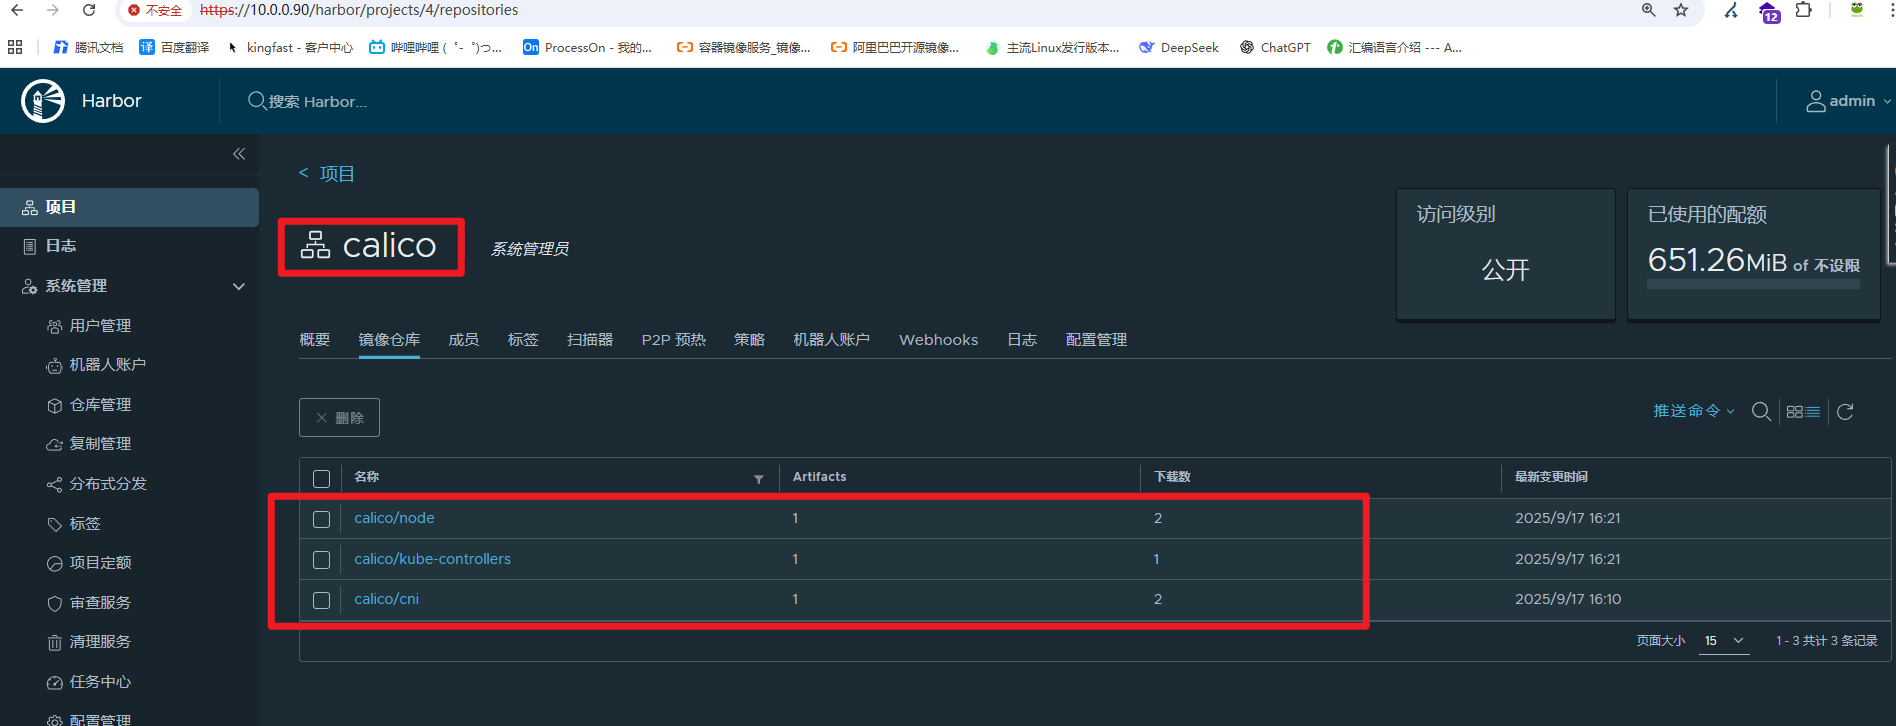Click the branching-arrows extension icon
The height and width of the screenshot is (726, 1896).
coord(1731,10)
